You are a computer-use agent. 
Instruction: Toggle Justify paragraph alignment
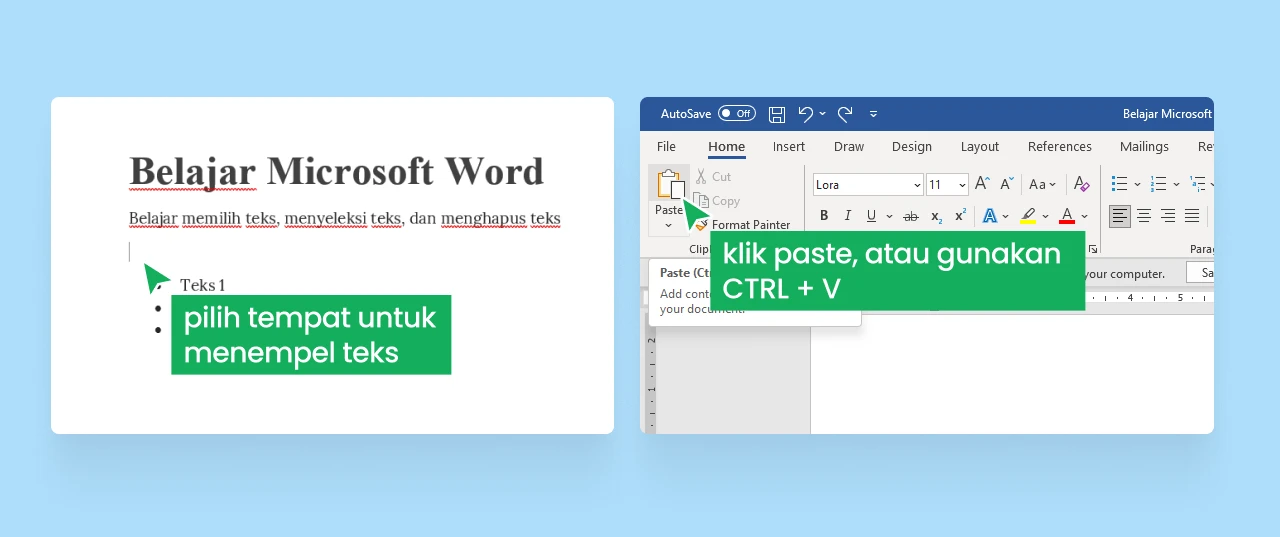pos(1192,216)
